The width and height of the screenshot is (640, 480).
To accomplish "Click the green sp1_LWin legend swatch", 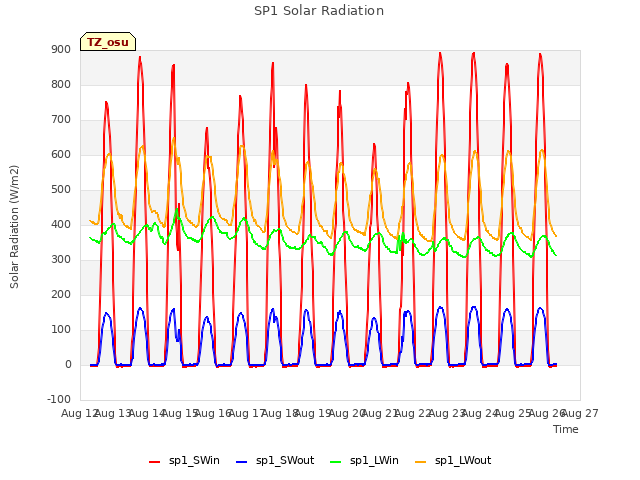I will (x=335, y=462).
